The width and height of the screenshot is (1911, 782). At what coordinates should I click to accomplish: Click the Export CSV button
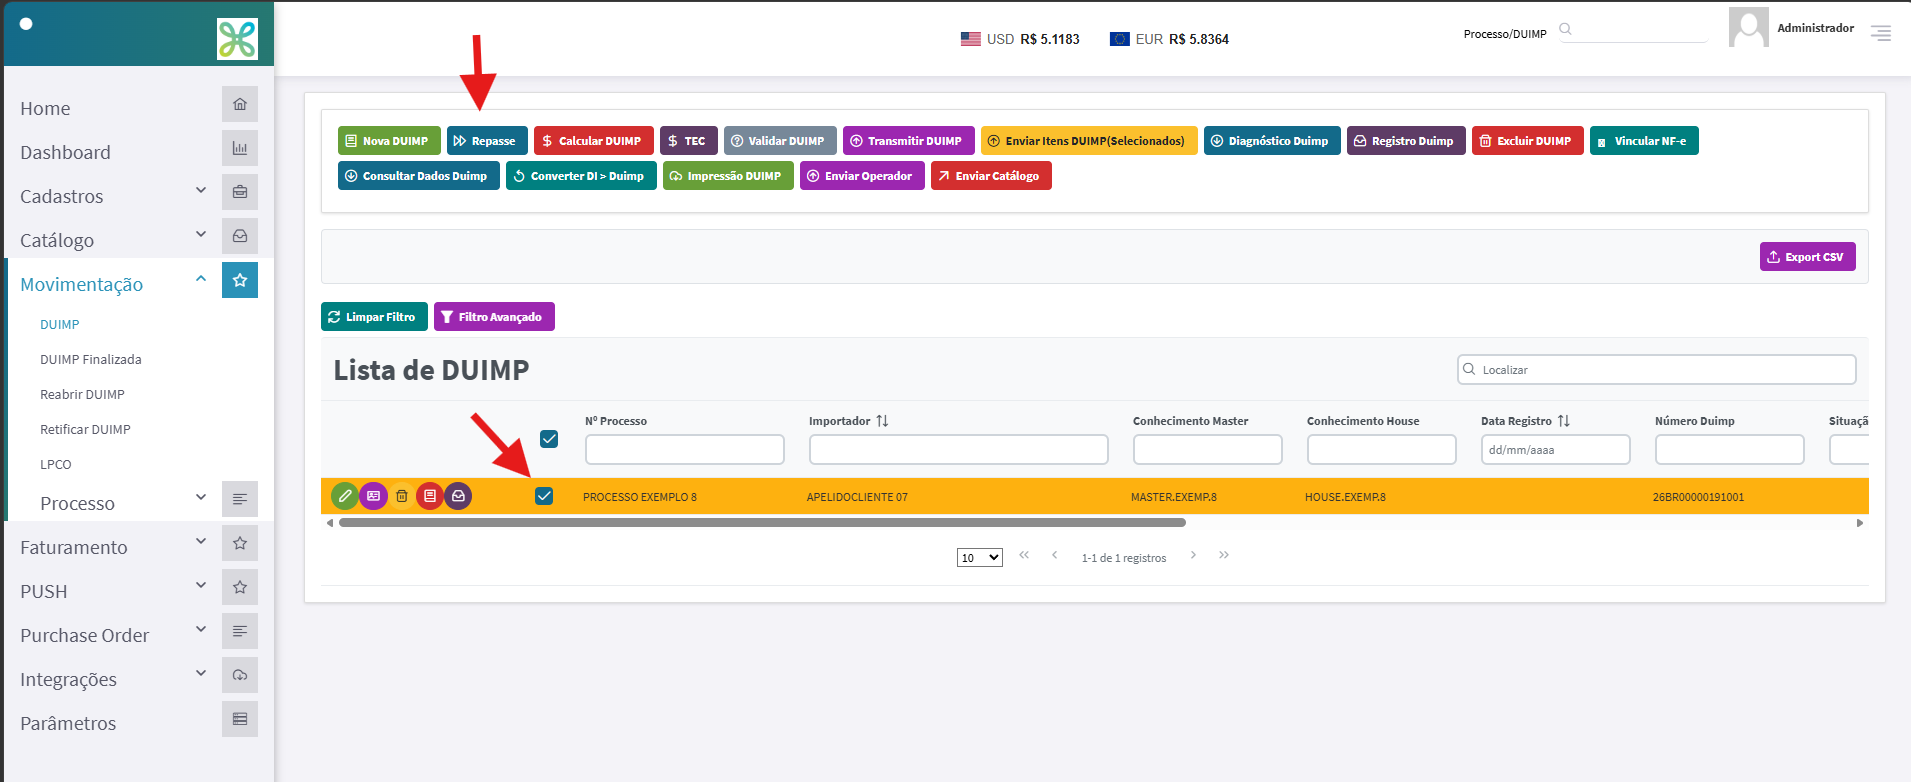click(x=1807, y=257)
